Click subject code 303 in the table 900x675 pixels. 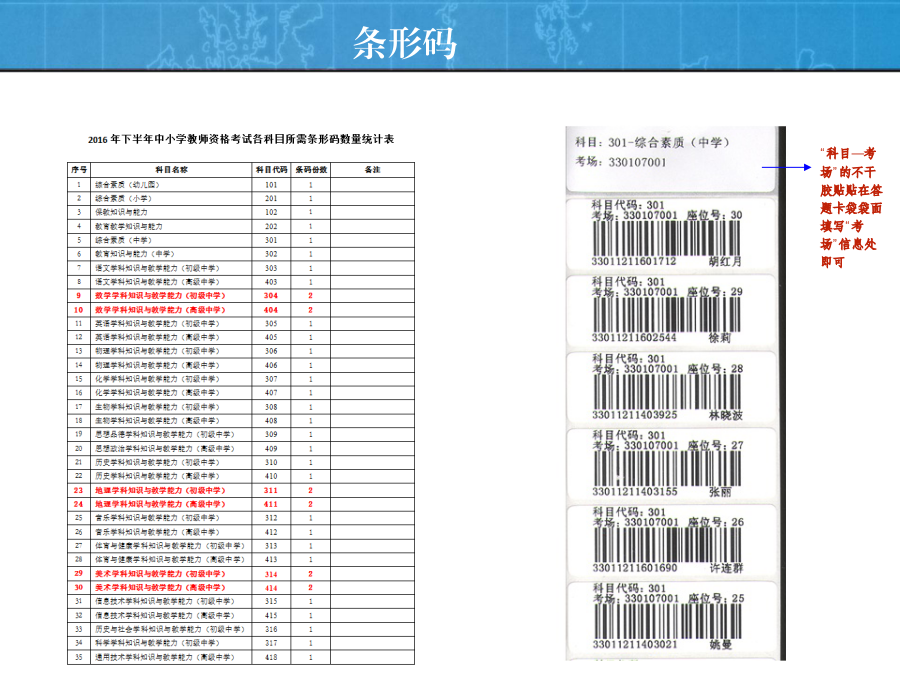click(x=271, y=268)
